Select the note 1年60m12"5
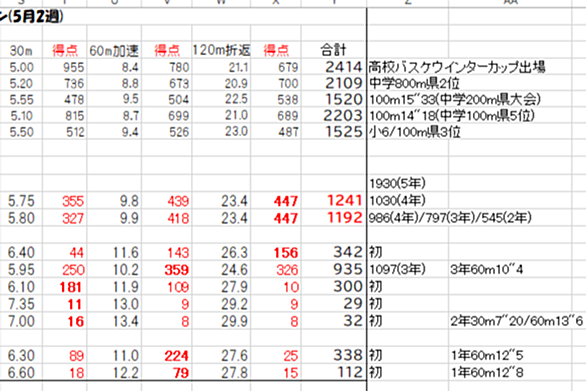Viewport: 586px width, 391px height. coord(487,355)
